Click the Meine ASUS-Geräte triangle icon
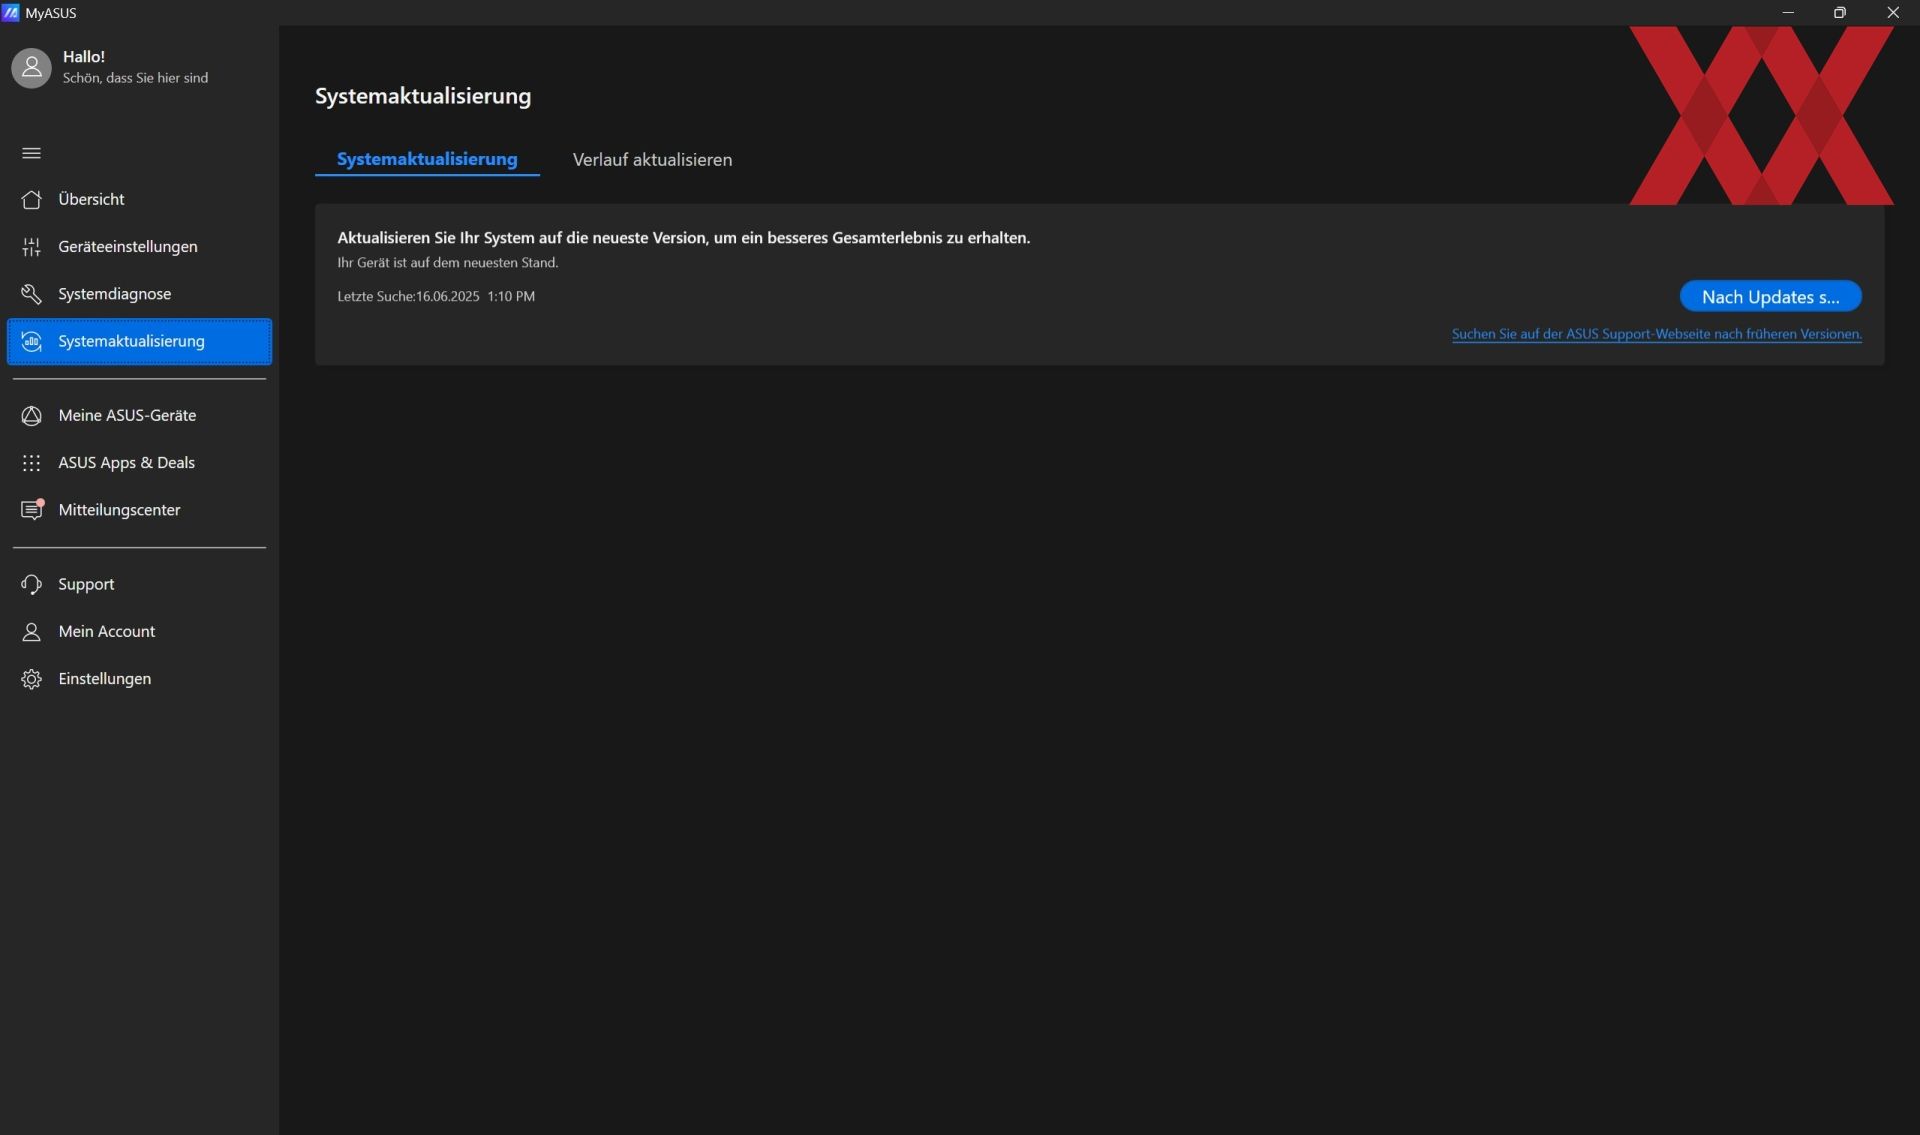Screen dimensions: 1920x1135 [31, 415]
